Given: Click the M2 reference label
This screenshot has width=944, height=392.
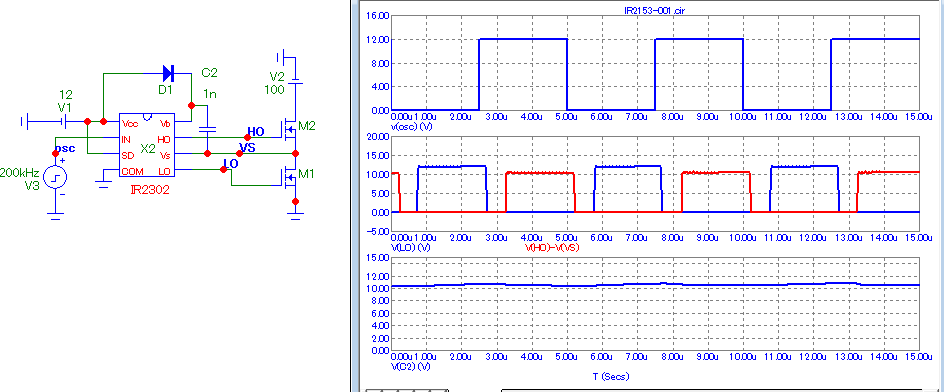Looking at the screenshot, I should pyautogui.click(x=307, y=125).
